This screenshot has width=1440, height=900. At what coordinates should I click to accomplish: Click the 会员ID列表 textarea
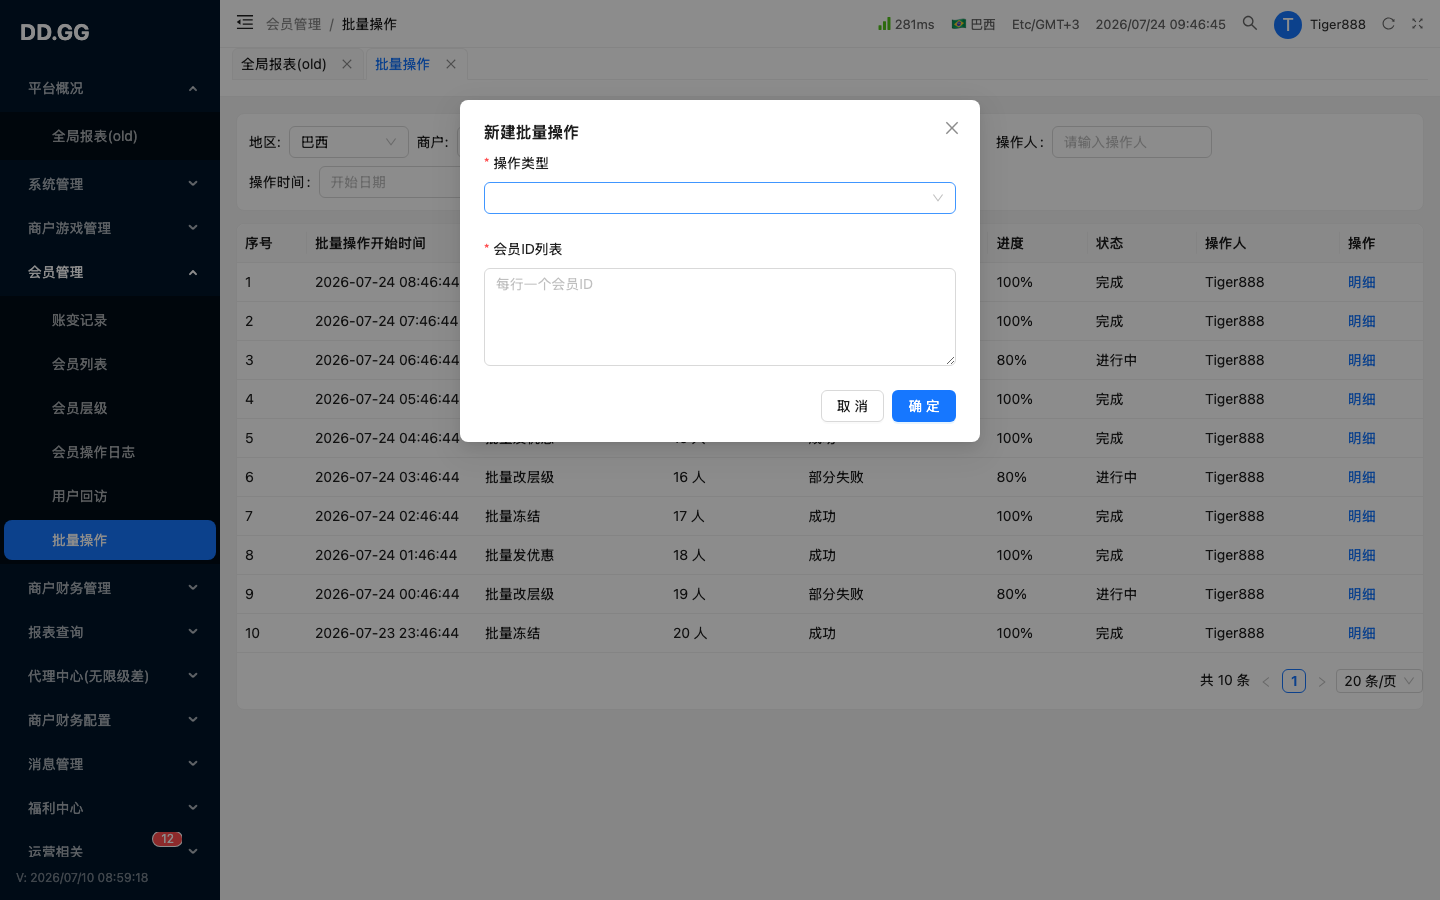(x=720, y=317)
